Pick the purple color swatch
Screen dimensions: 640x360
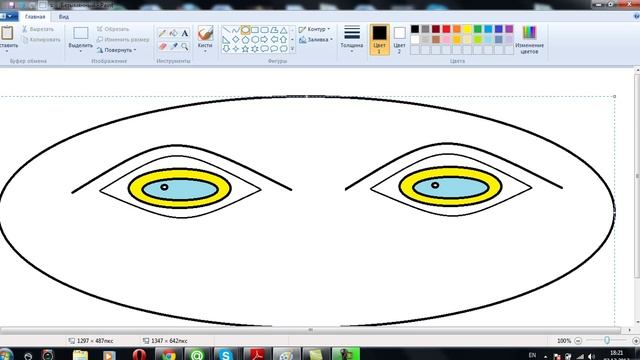coord(509,29)
